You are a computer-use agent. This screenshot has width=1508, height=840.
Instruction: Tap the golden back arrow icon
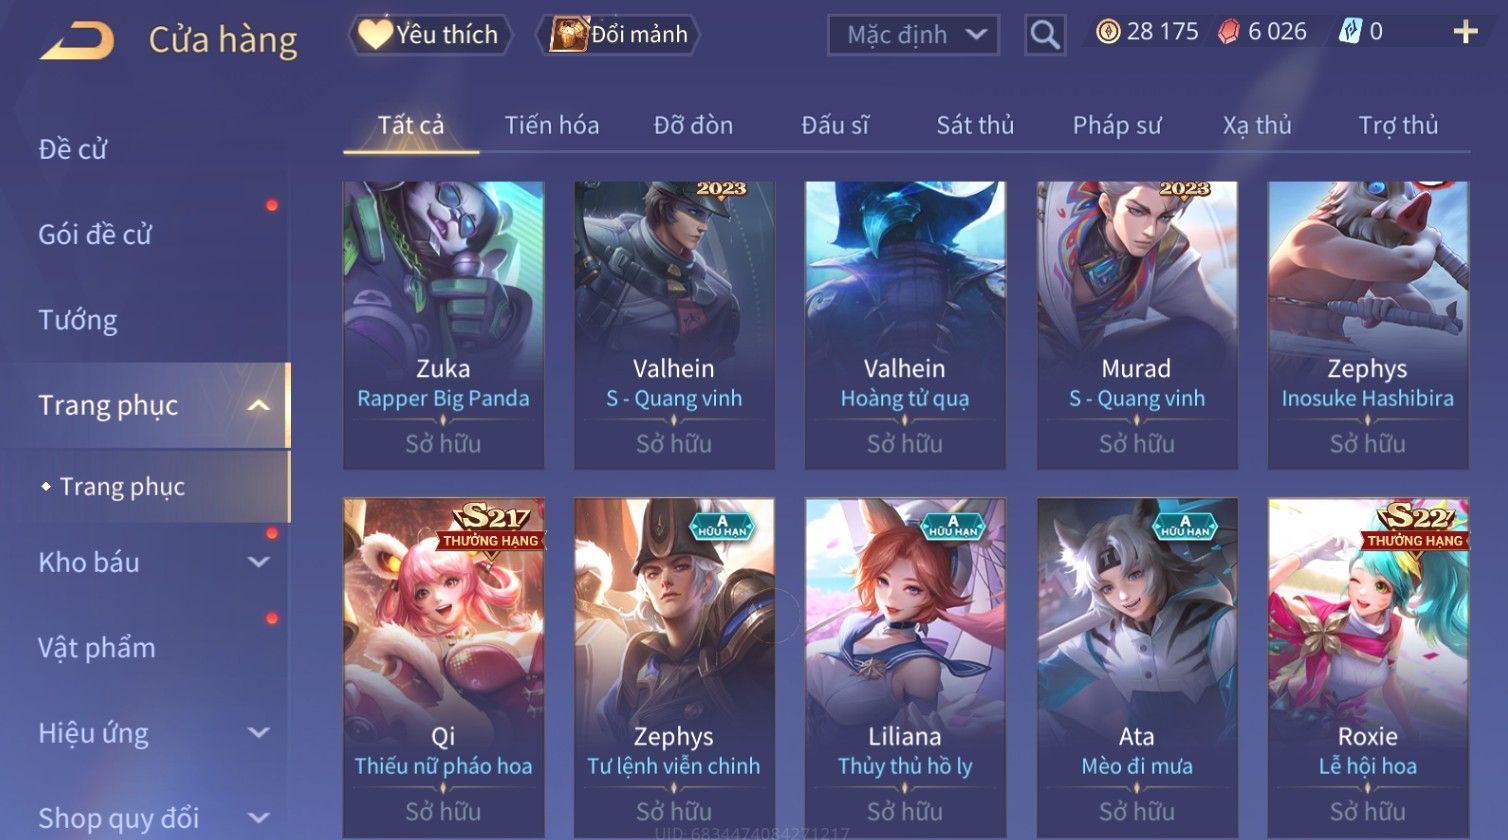click(x=78, y=41)
